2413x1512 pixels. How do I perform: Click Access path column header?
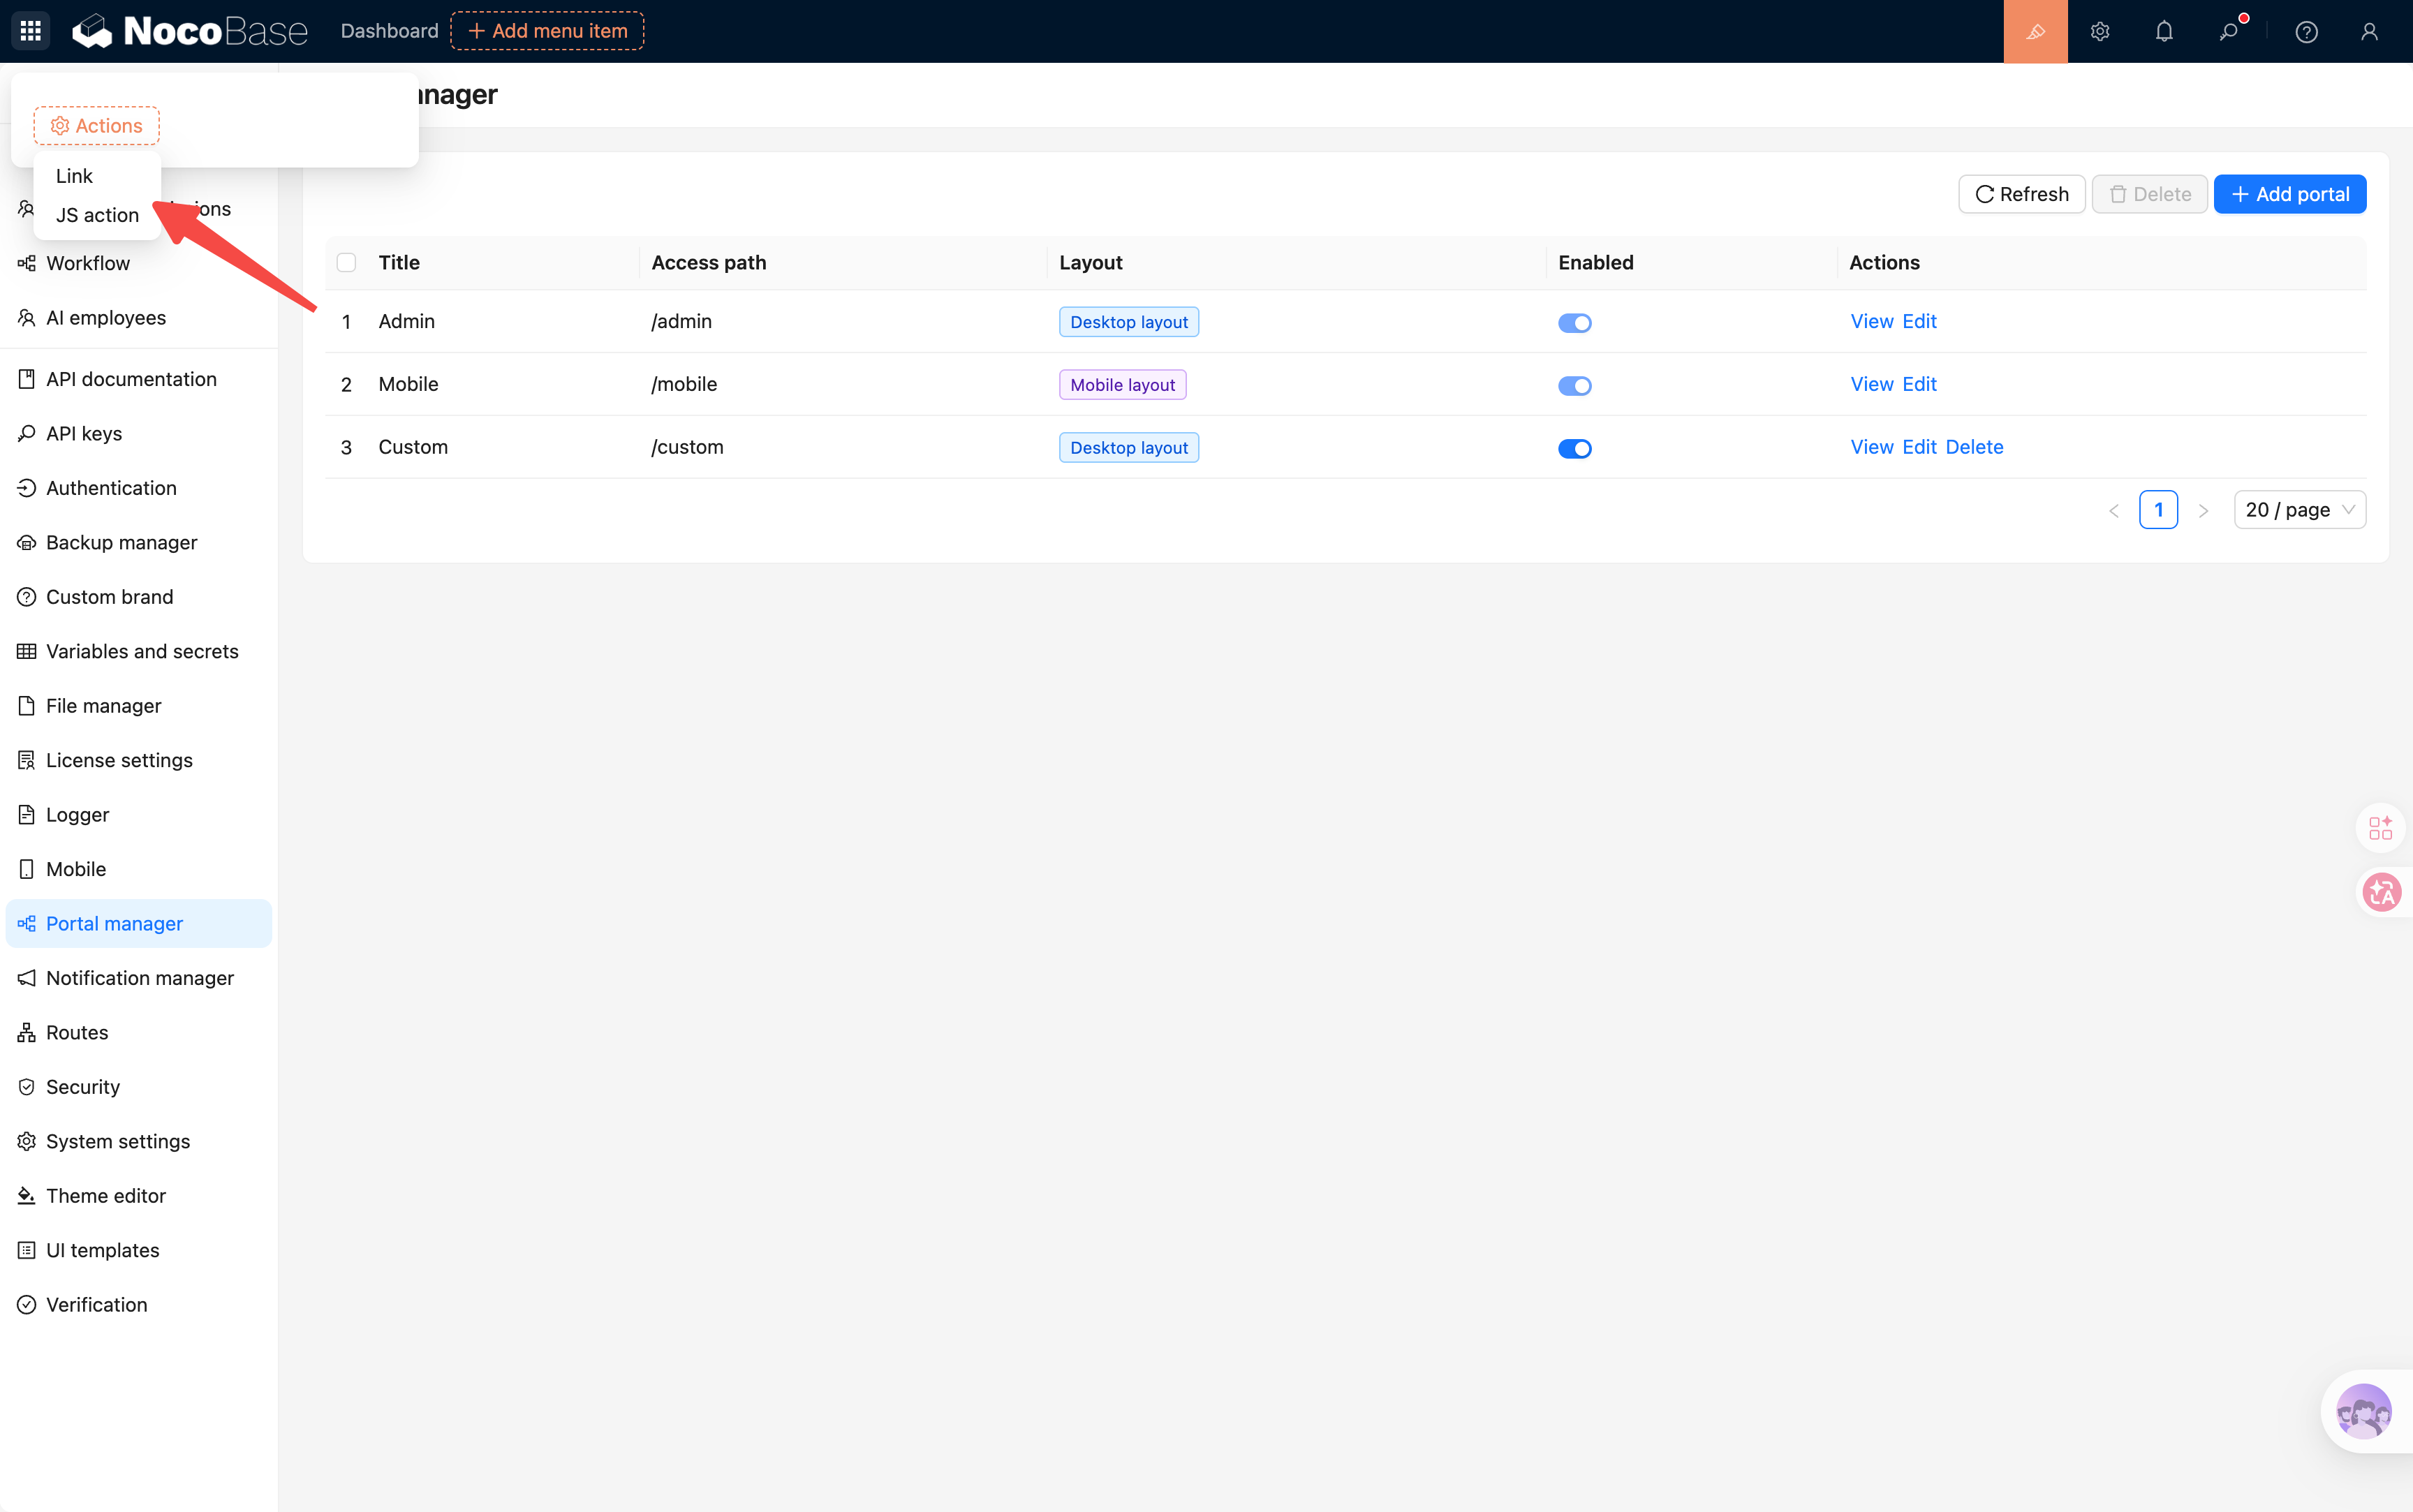pyautogui.click(x=708, y=262)
